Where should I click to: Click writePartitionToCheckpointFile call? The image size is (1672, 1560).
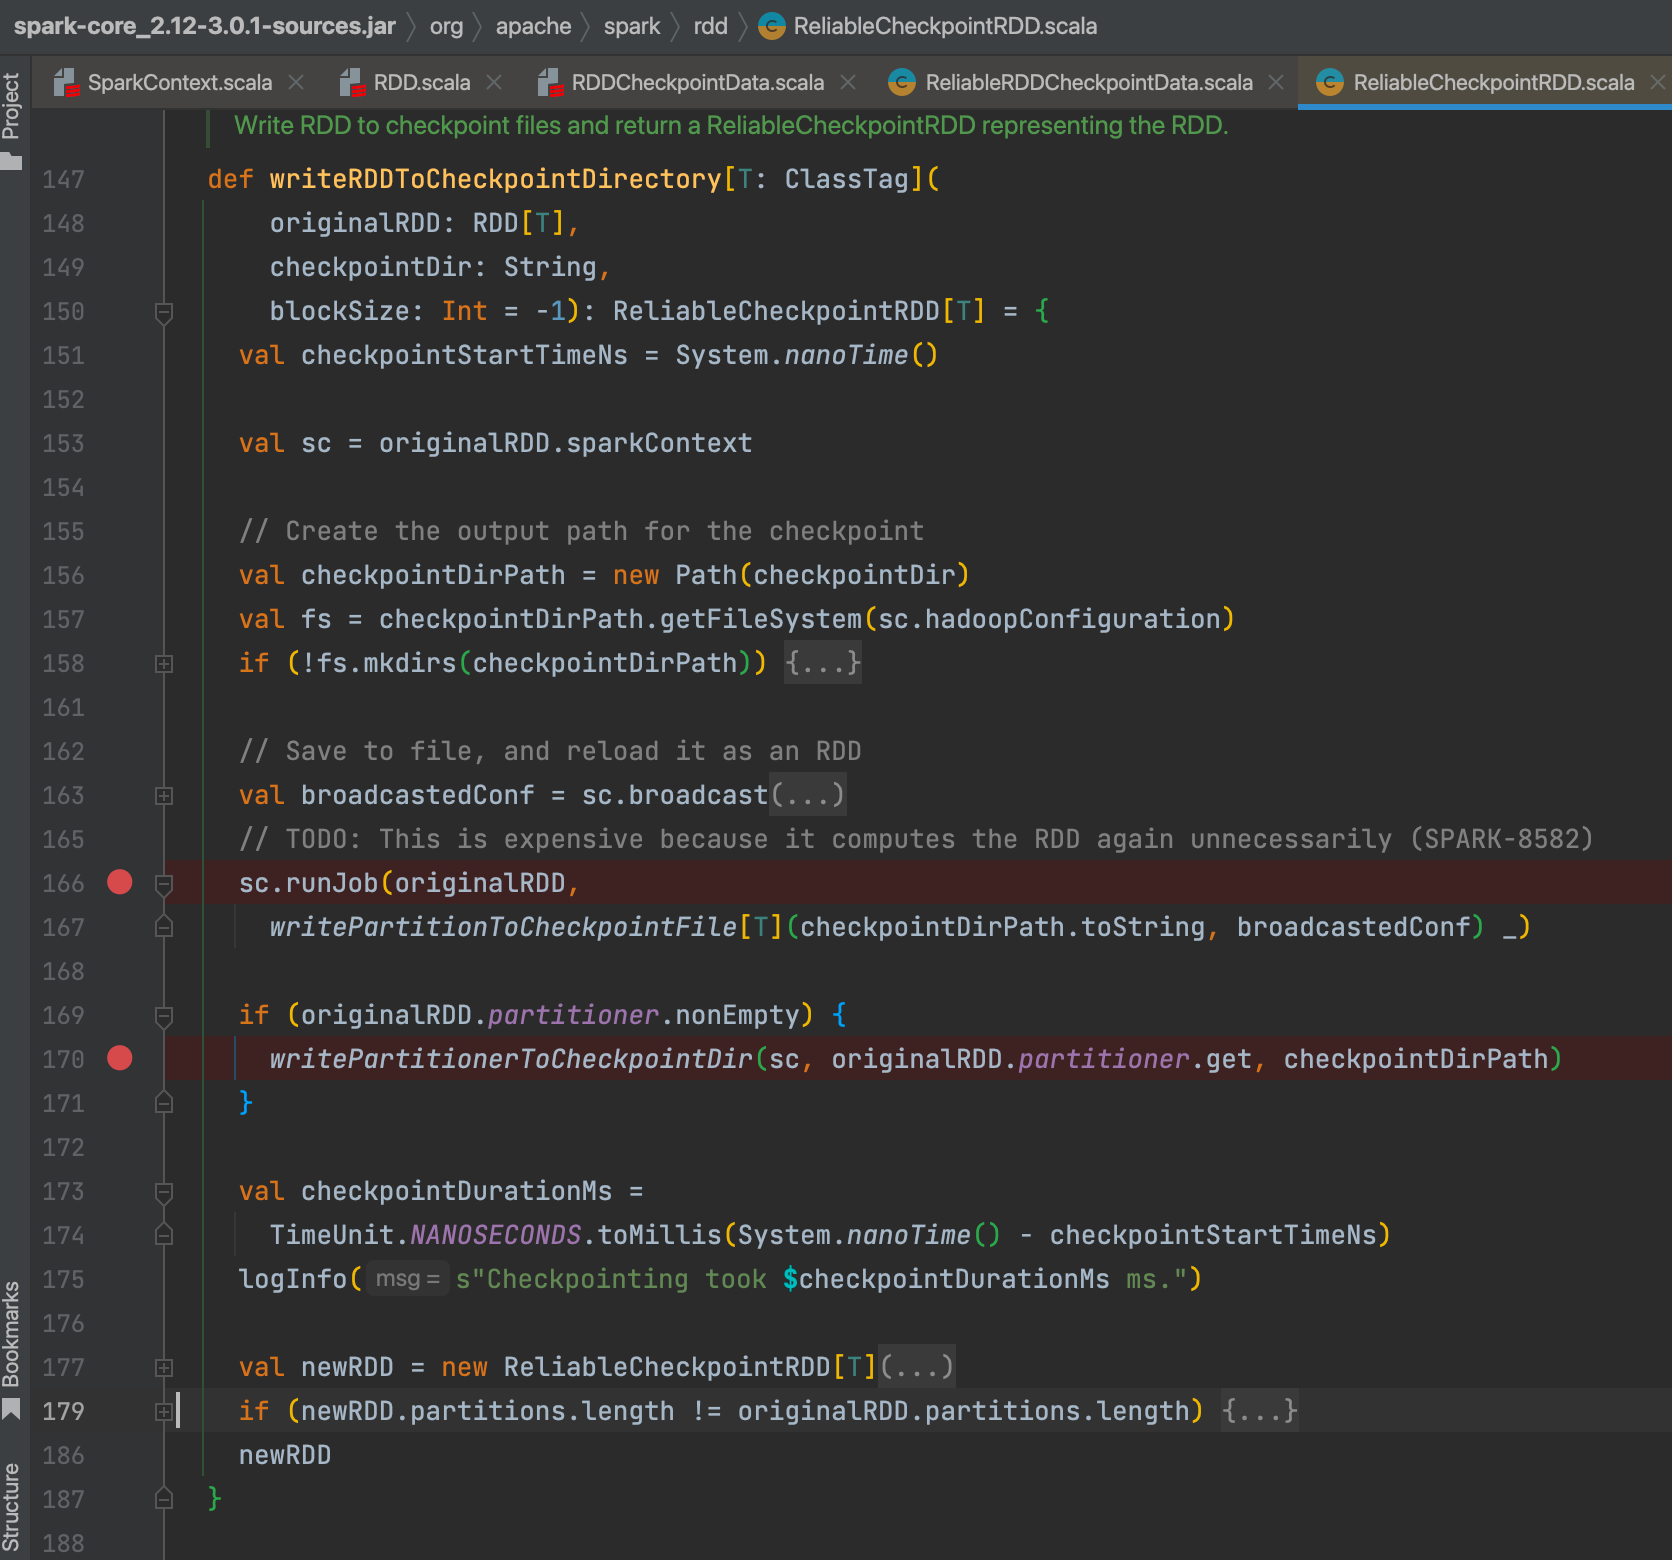pos(503,927)
